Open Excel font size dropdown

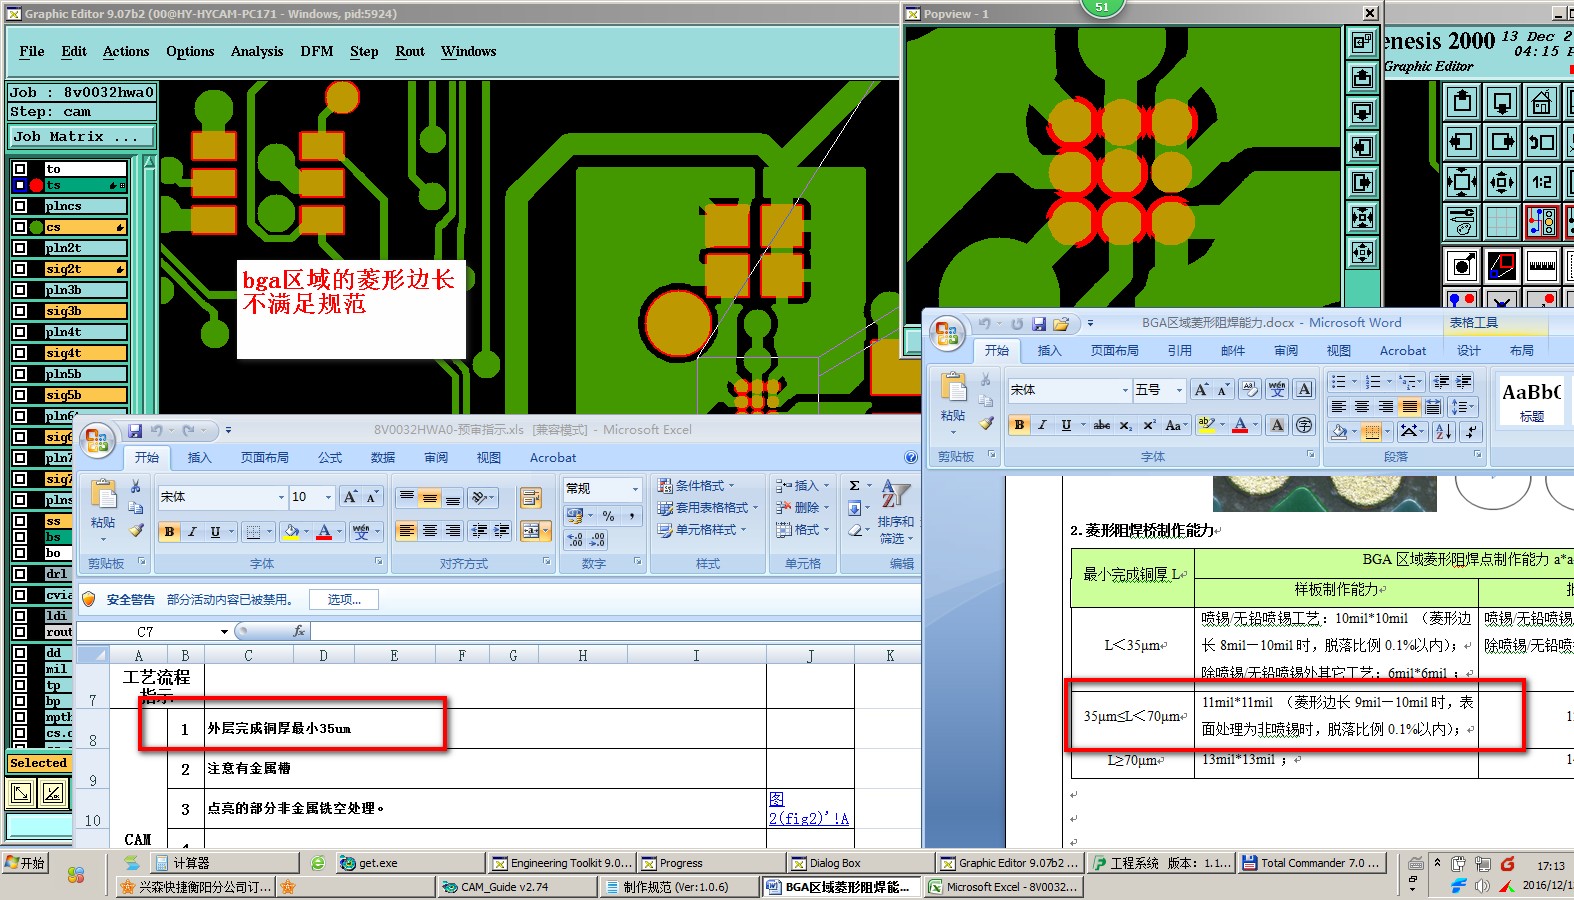pos(328,497)
